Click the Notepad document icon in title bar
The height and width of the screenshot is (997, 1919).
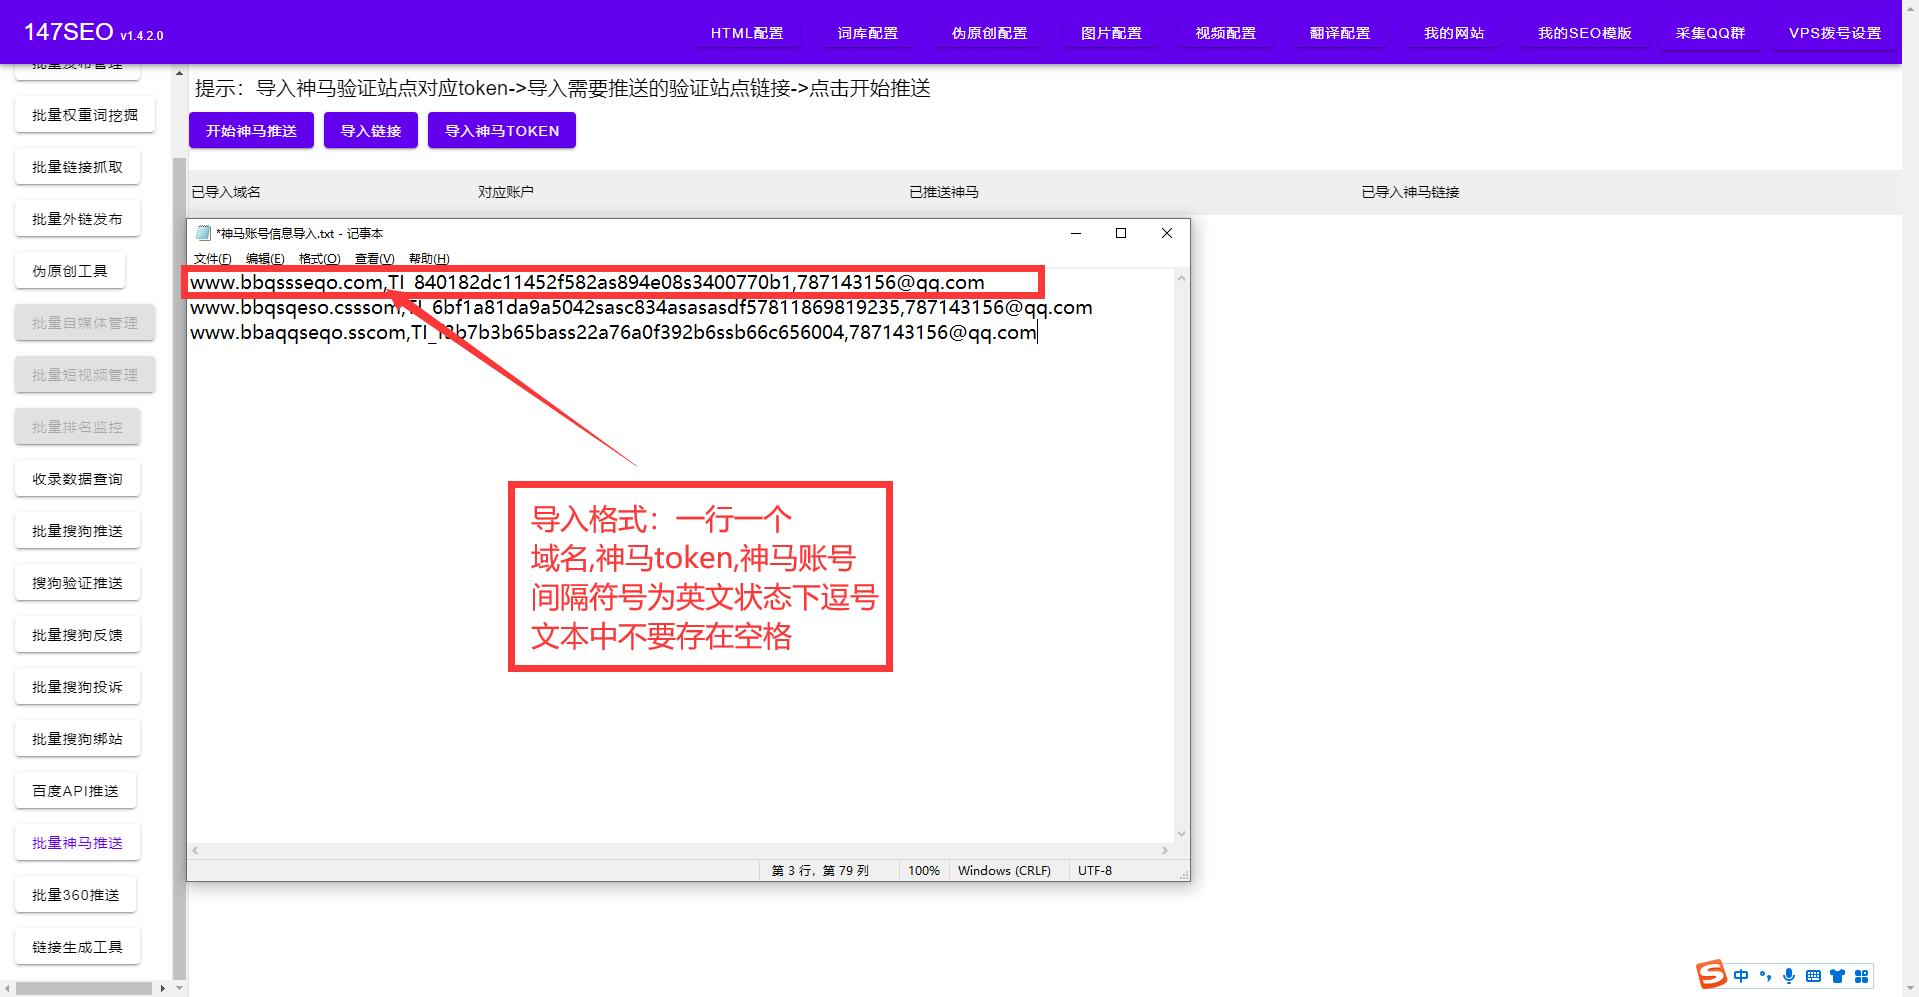coord(202,232)
